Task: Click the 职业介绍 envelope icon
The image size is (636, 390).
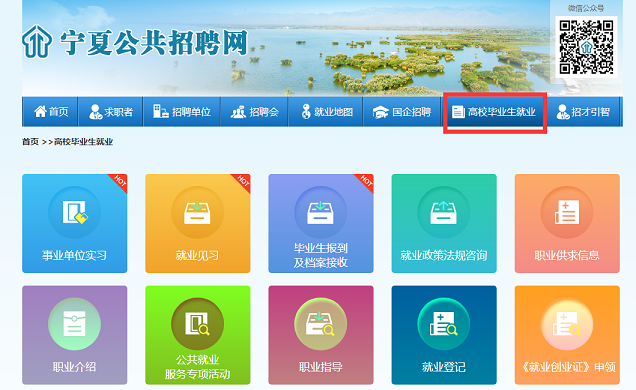Action: pos(75,324)
